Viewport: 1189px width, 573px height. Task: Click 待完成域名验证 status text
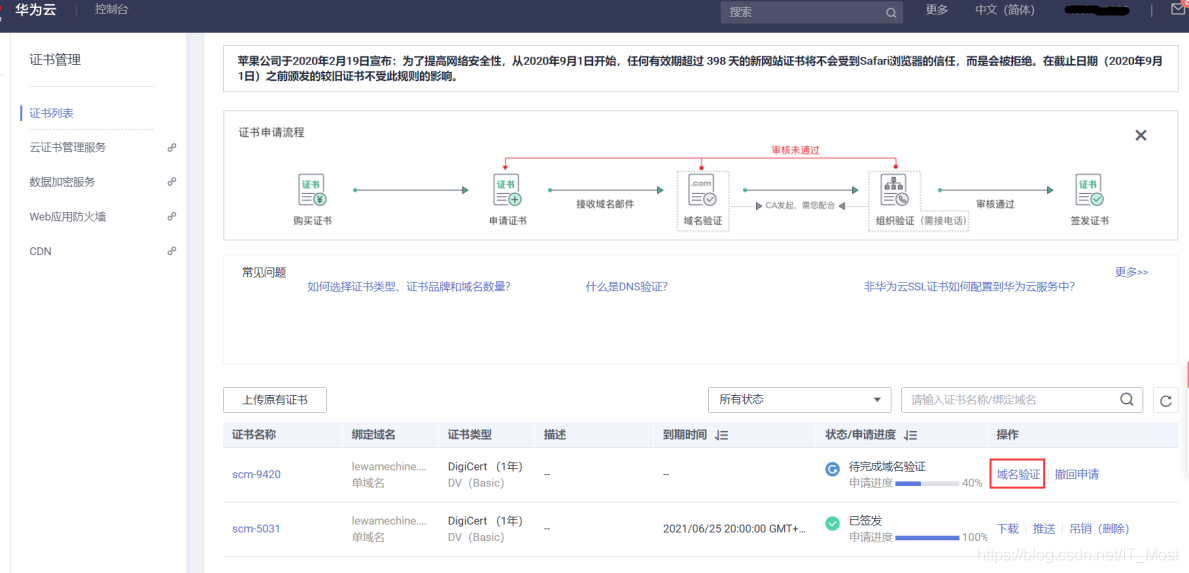click(887, 466)
